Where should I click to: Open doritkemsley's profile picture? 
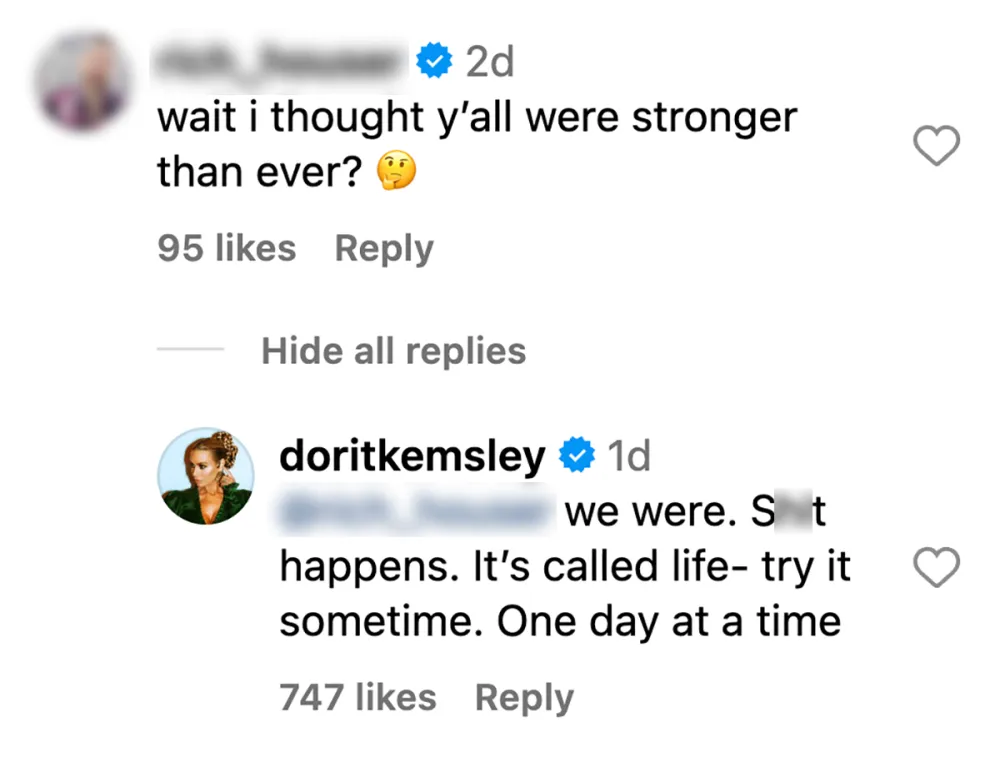coord(206,477)
